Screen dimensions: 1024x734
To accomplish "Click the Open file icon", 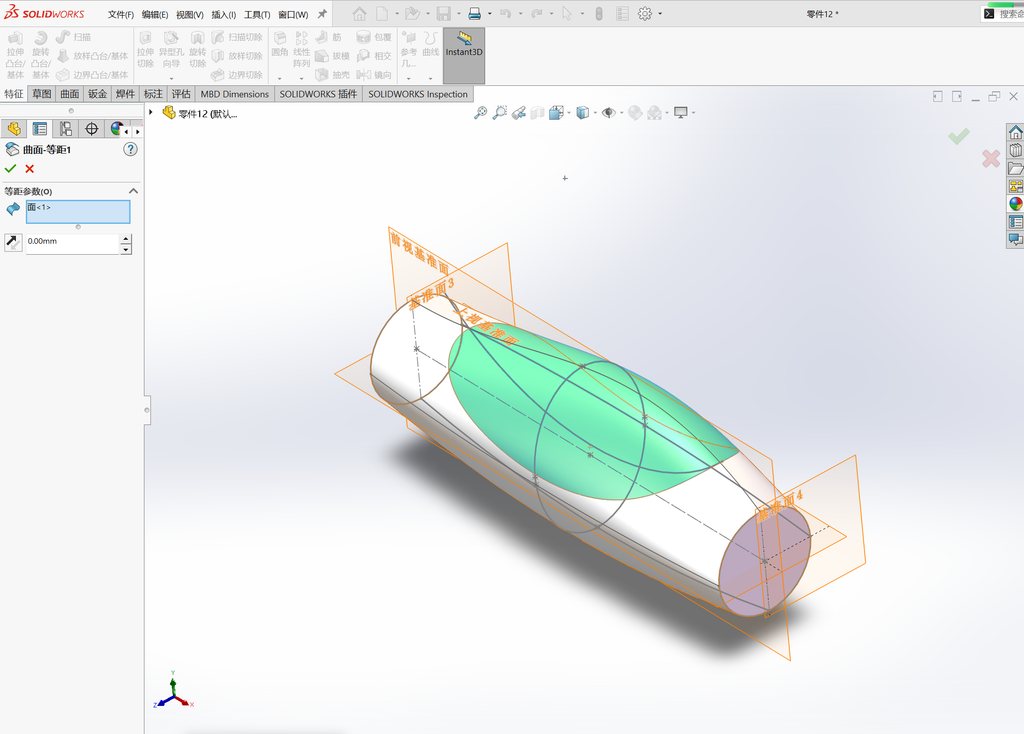I will [412, 14].
